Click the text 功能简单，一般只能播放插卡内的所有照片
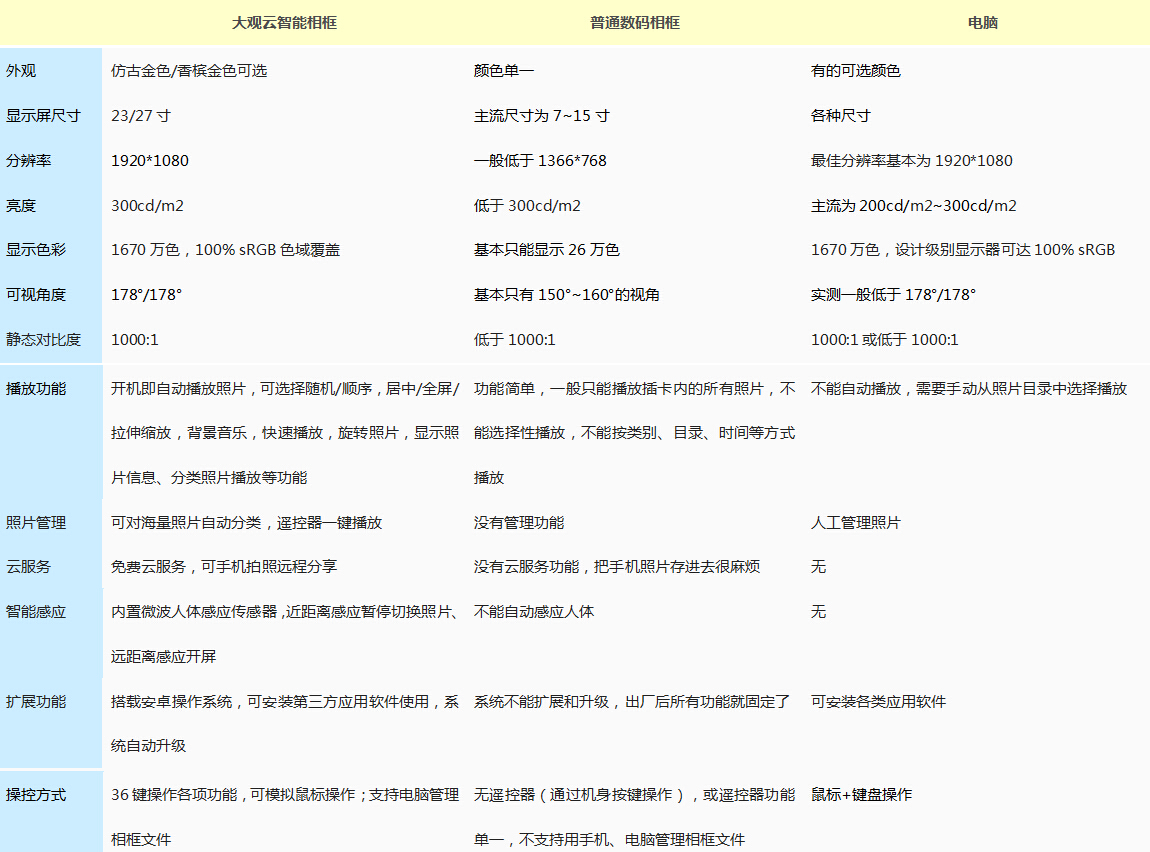Viewport: 1150px width, 852px height. [618, 389]
